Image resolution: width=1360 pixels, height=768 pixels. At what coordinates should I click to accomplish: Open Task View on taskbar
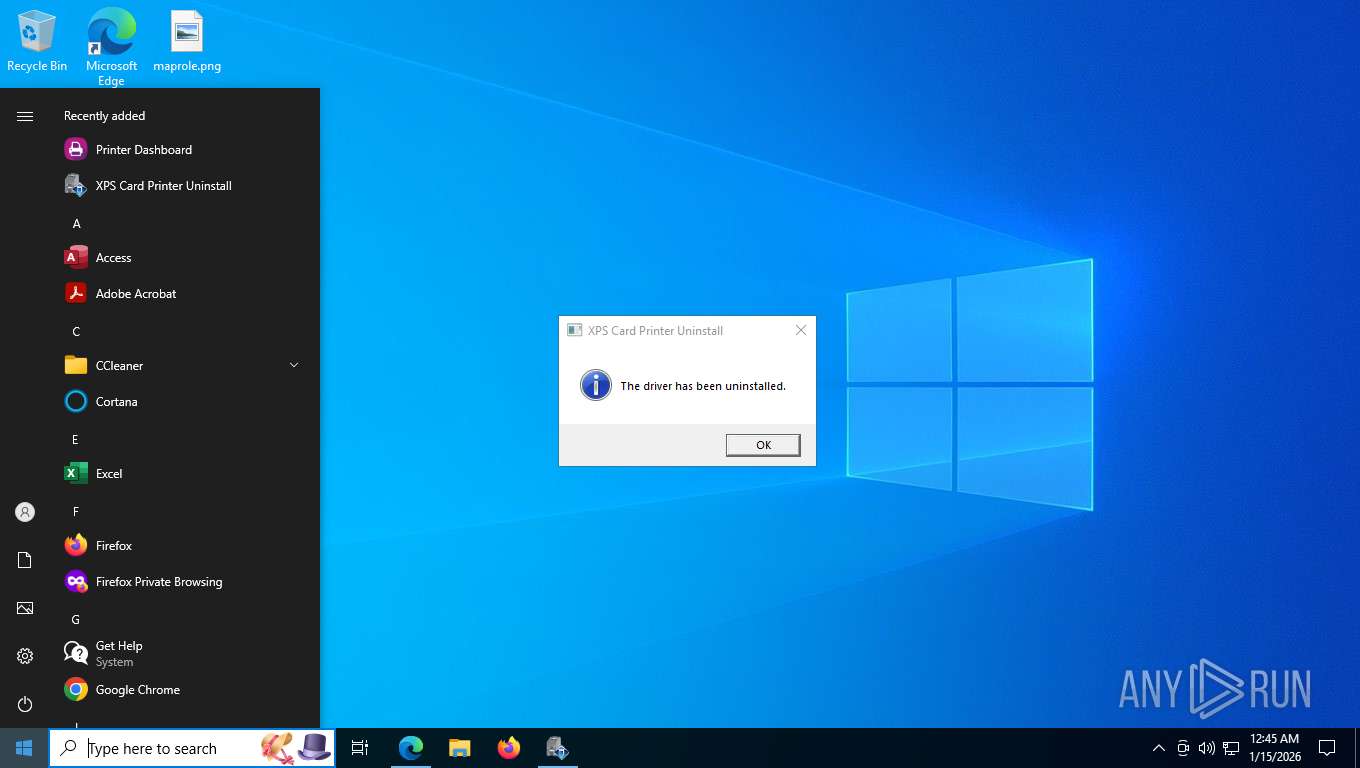tap(360, 748)
